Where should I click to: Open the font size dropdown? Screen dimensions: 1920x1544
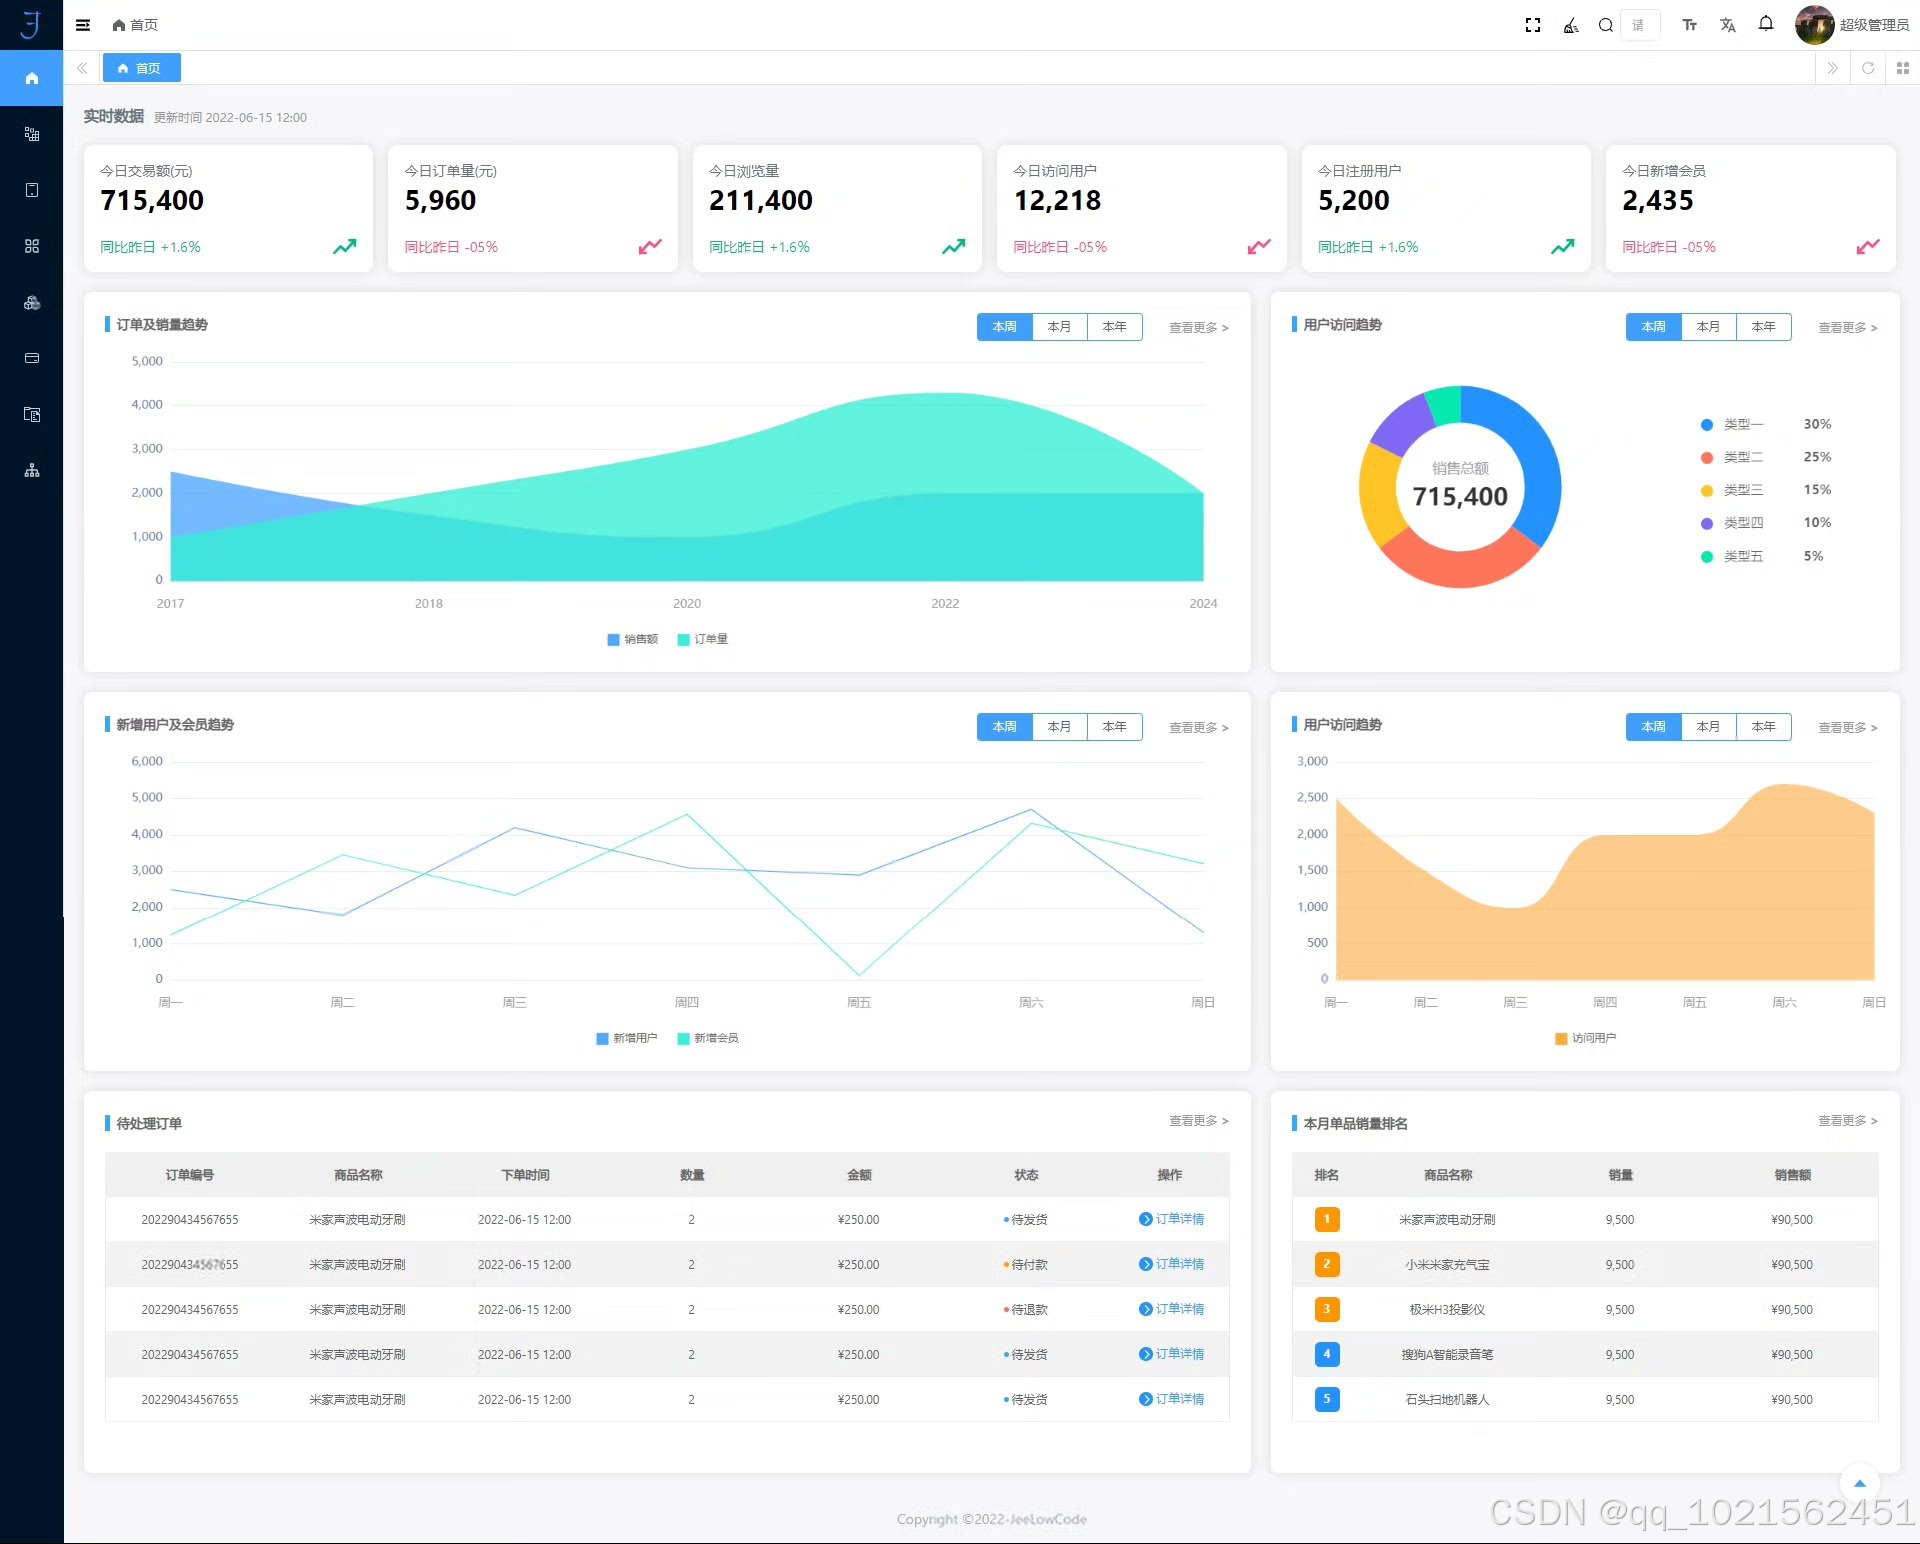1689,25
